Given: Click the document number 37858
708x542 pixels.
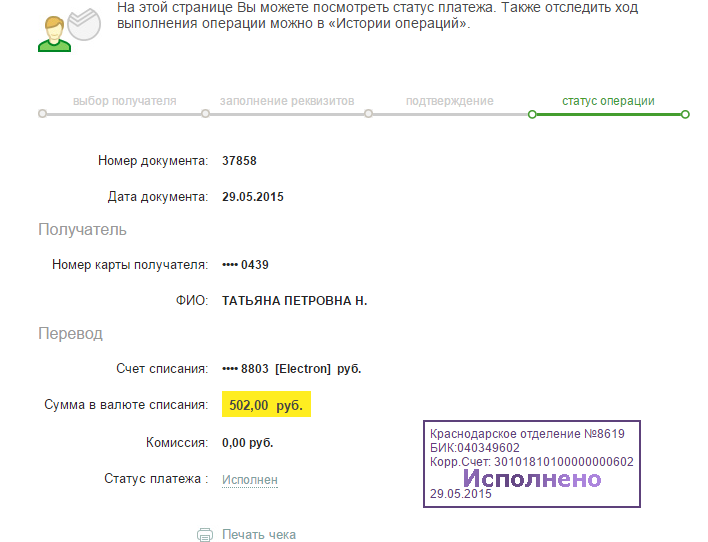Looking at the screenshot, I should [x=239, y=161].
